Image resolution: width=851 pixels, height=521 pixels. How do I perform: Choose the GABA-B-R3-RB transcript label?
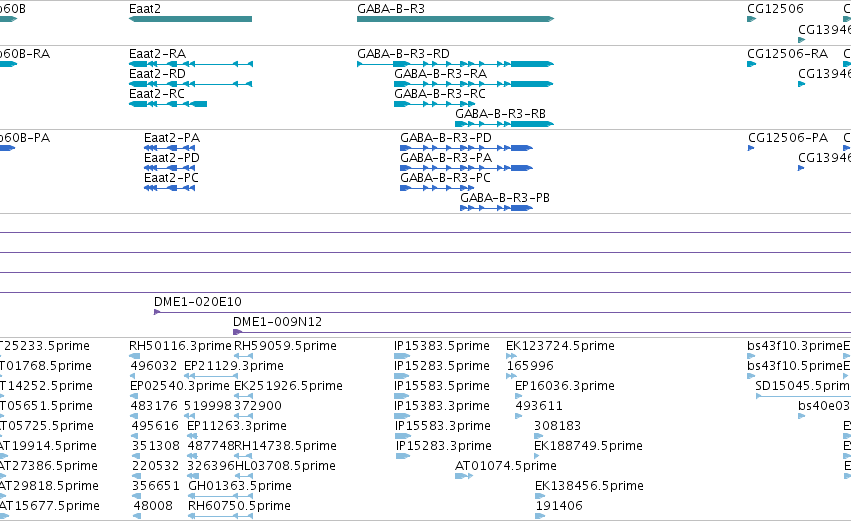[x=500, y=114]
